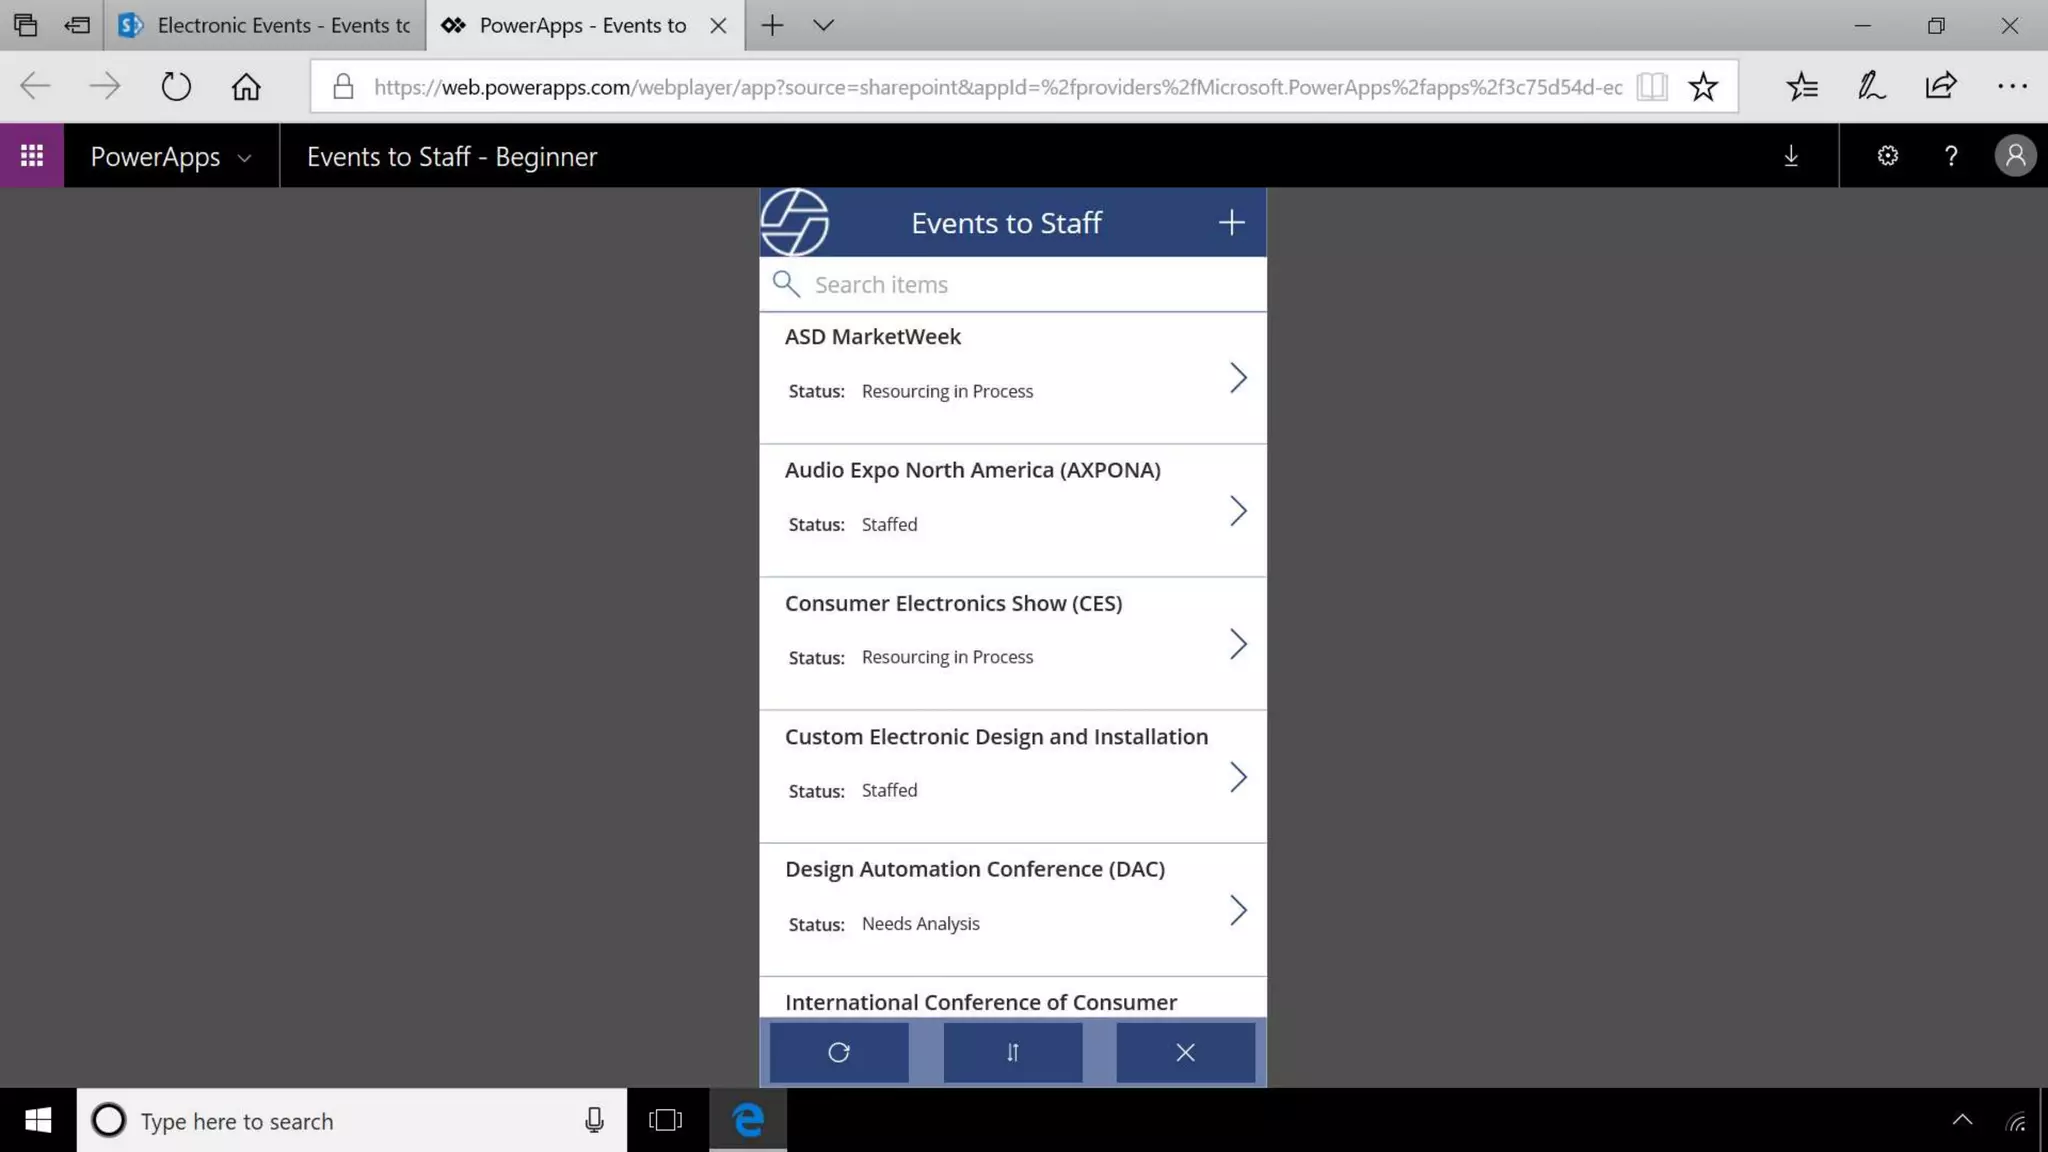Open the Office app launcher waffle icon
Image resolution: width=2048 pixels, height=1152 pixels.
pyautogui.click(x=32, y=156)
